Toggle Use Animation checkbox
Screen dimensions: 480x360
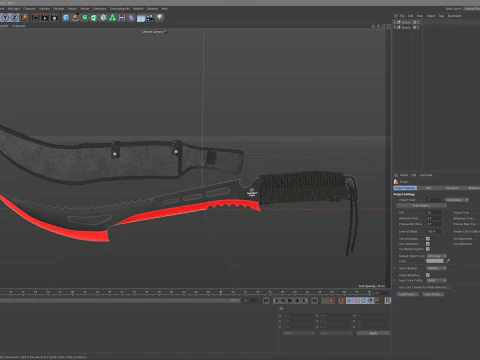coord(428,239)
